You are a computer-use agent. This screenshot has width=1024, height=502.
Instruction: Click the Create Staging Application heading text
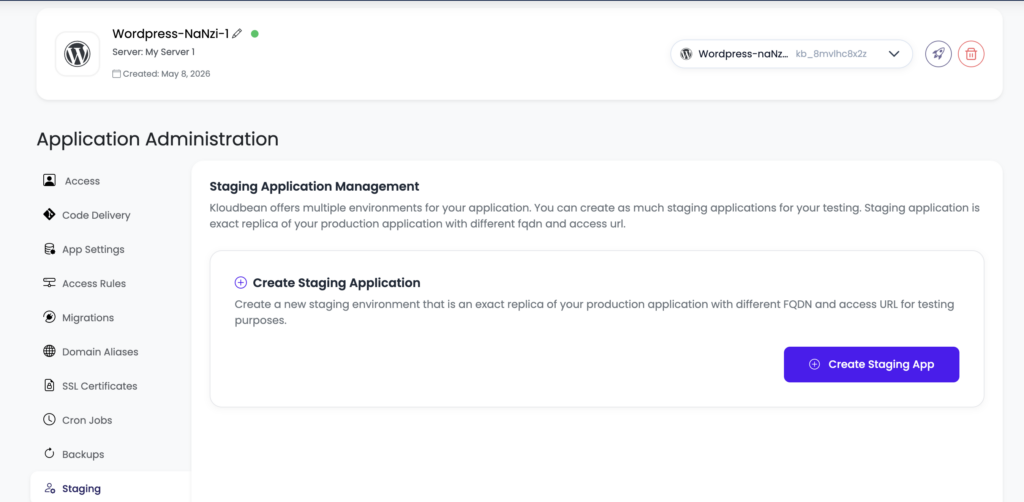[336, 283]
